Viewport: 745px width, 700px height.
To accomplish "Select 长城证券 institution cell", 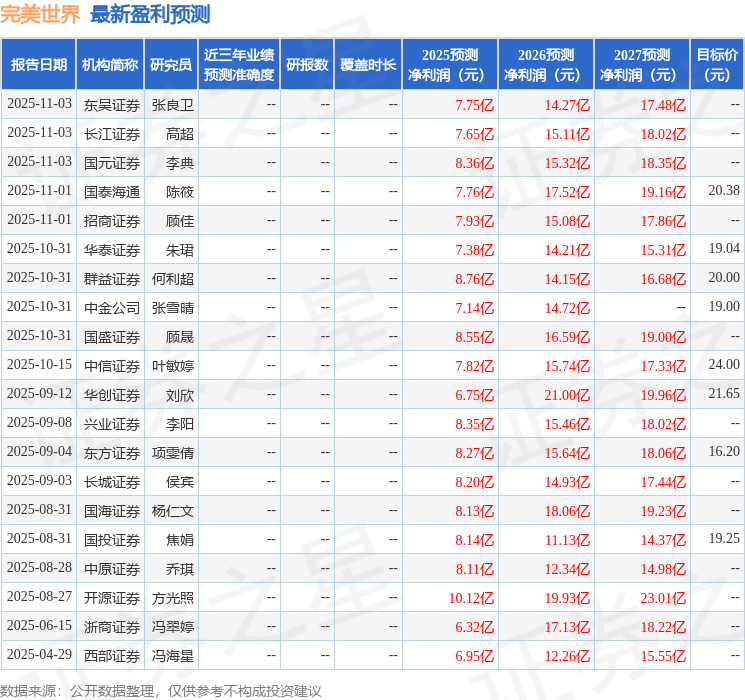I will click(112, 482).
